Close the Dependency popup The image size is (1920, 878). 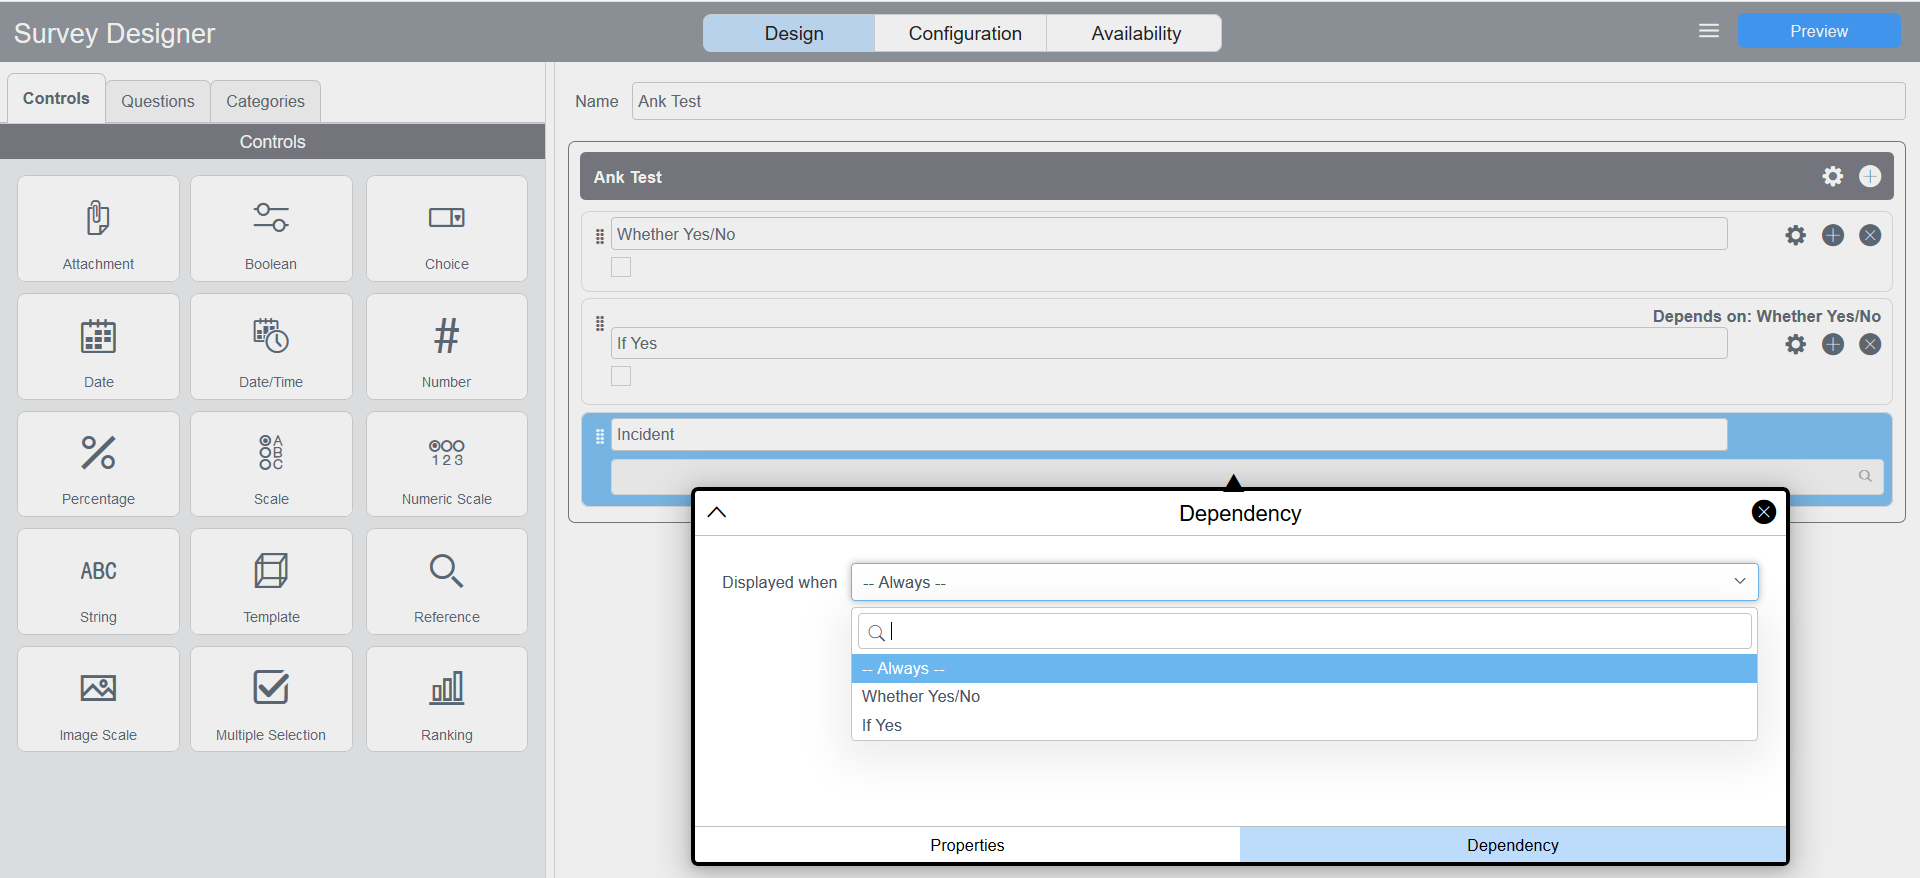pos(1764,512)
